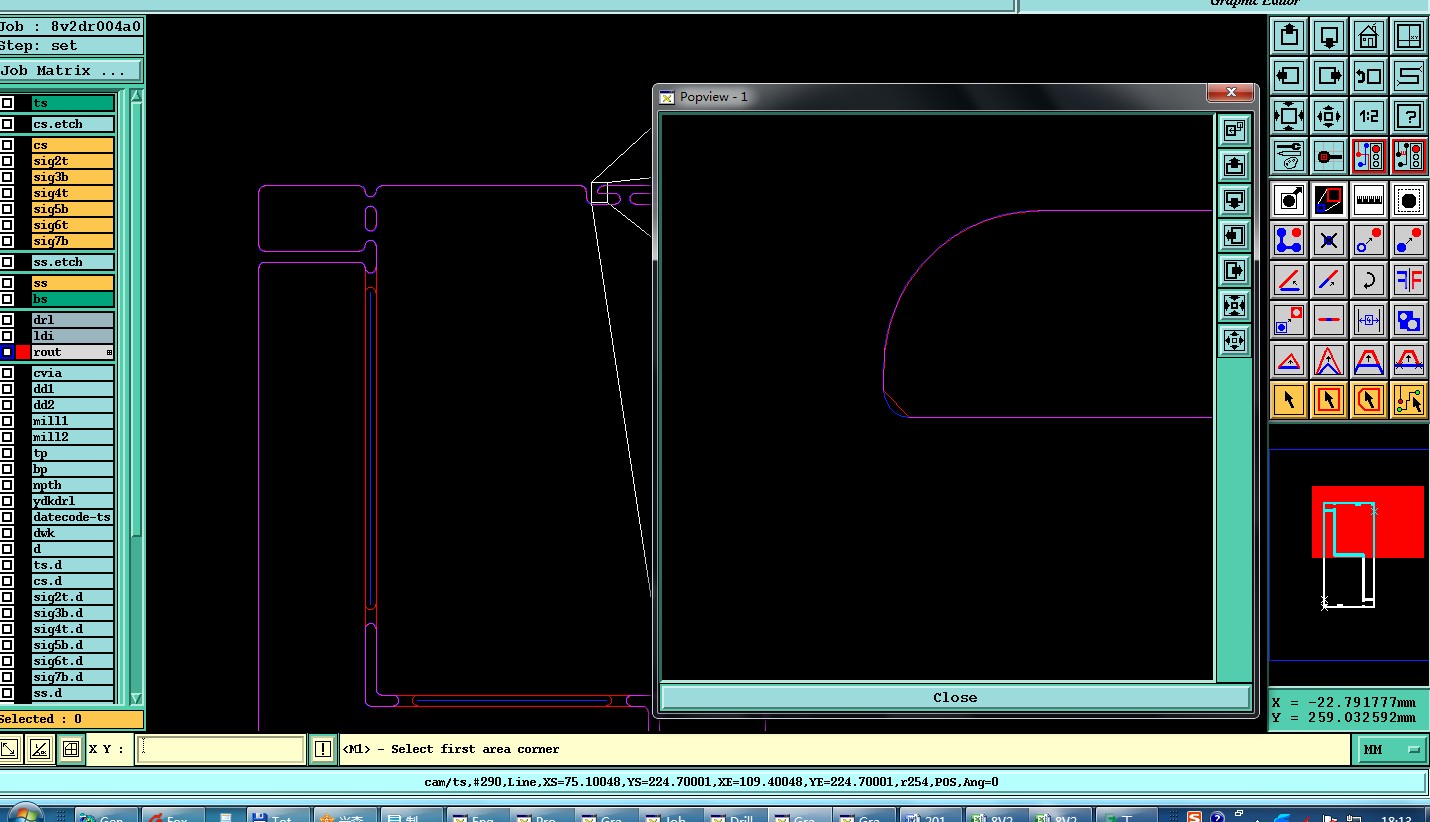
Task: Switch to the Tot taskbar item
Action: 277,816
